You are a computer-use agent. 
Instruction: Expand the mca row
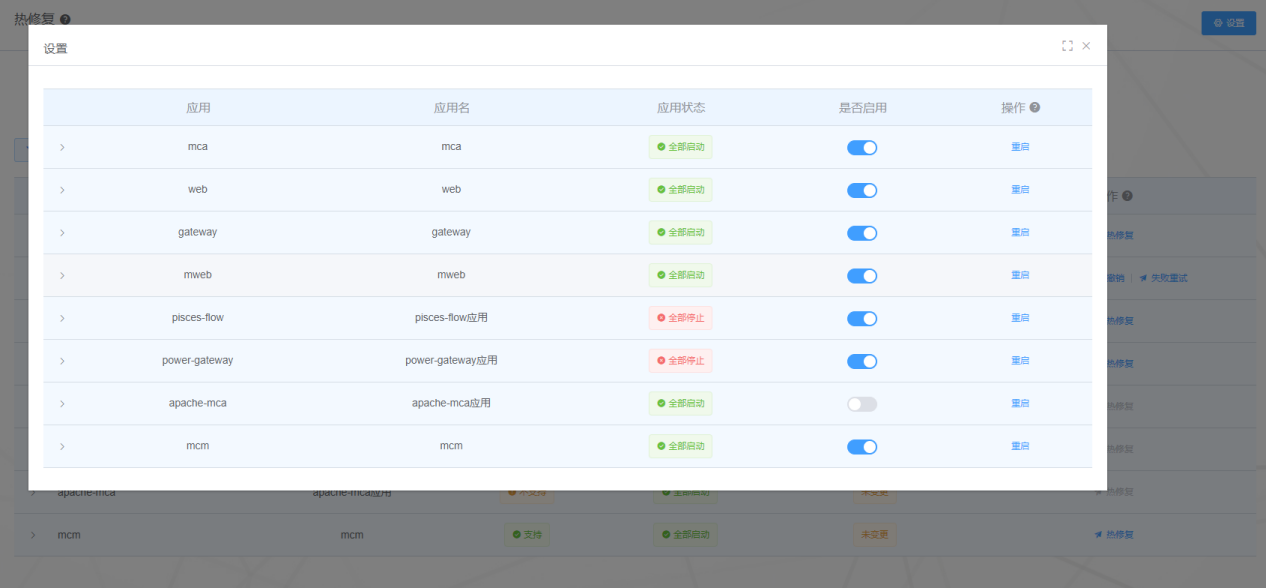pos(62,147)
